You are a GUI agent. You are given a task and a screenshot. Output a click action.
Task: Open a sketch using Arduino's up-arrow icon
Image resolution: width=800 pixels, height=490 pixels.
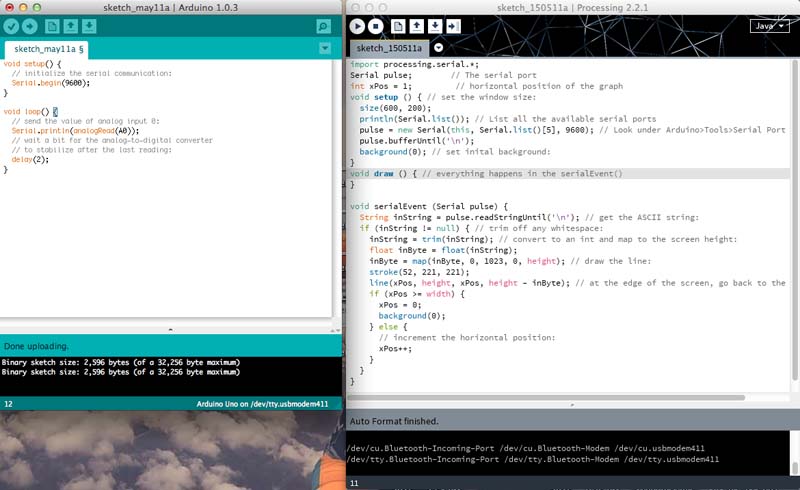[x=70, y=26]
